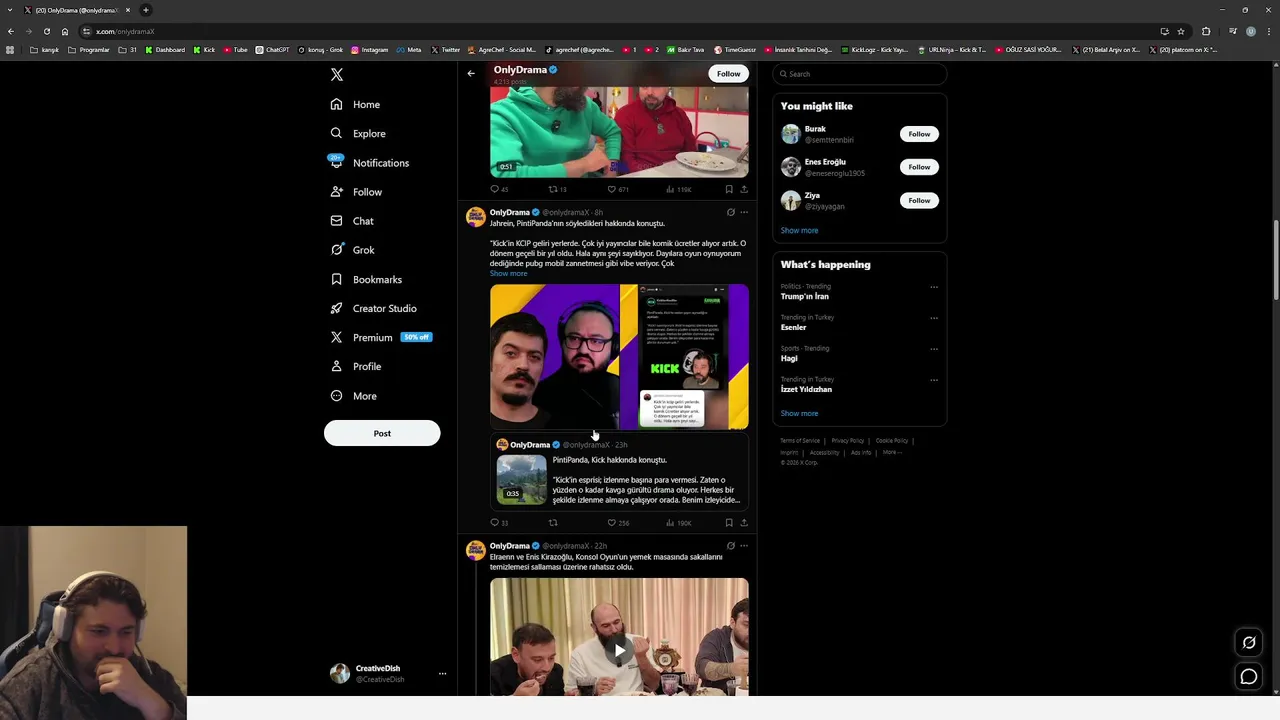Click the Search input field
The width and height of the screenshot is (1280, 720).
click(860, 74)
